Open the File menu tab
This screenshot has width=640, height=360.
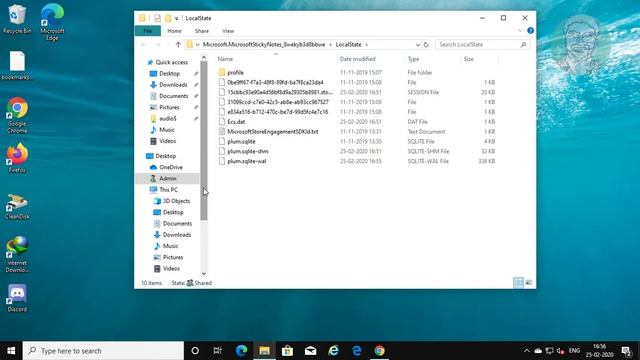[x=148, y=31]
